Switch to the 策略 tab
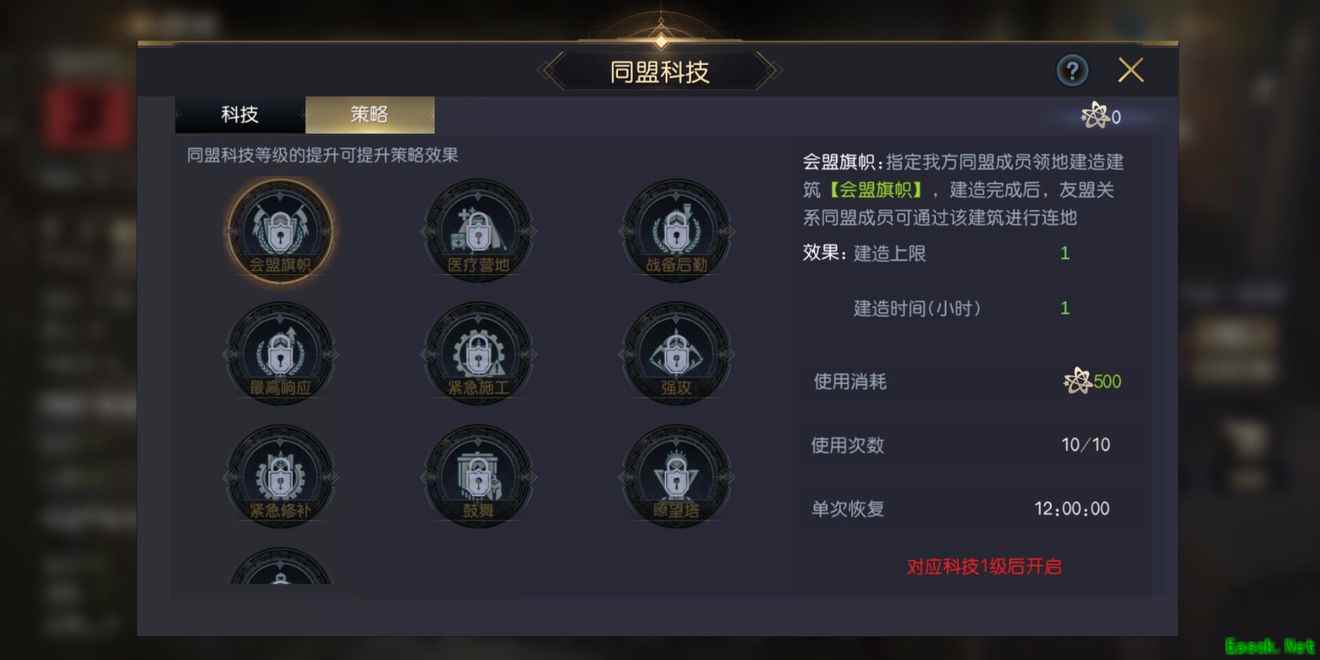 (x=370, y=115)
